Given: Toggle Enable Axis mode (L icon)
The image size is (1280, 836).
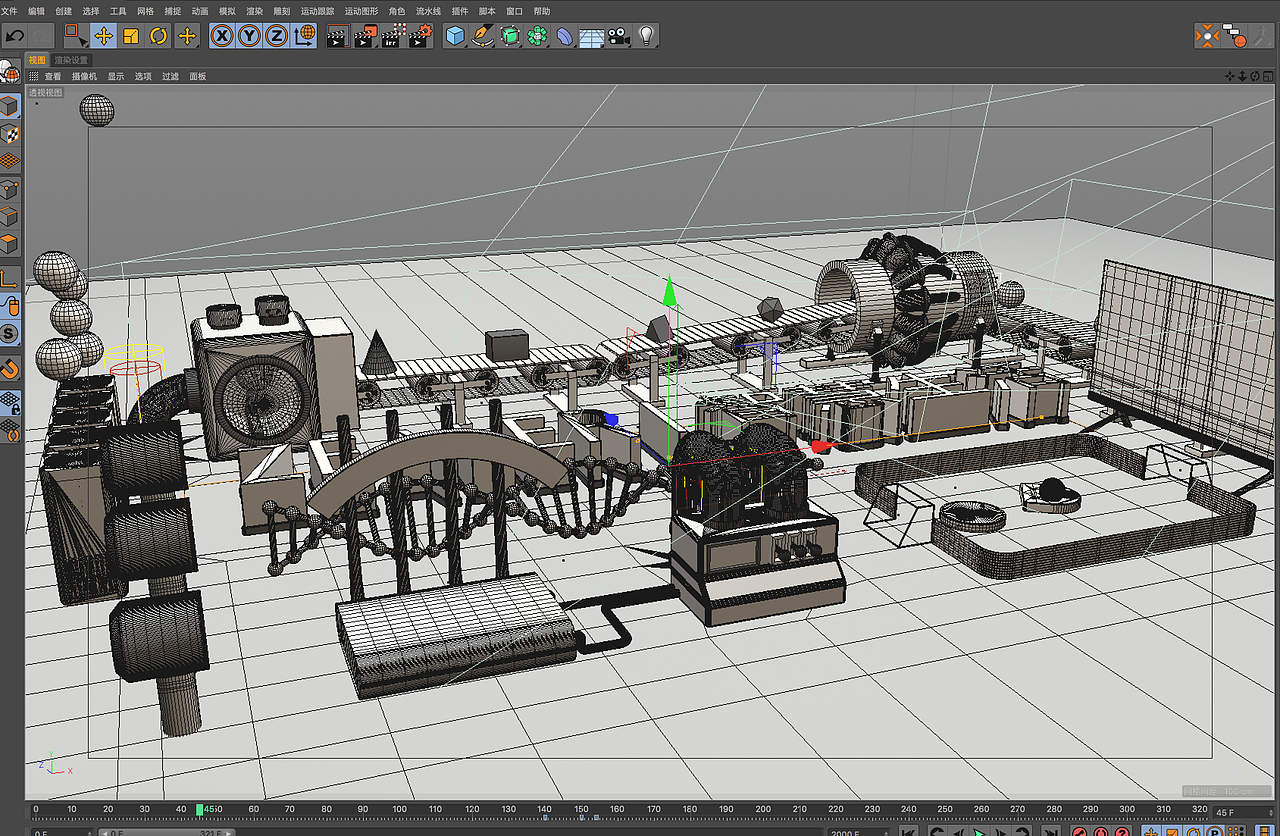Looking at the screenshot, I should pyautogui.click(x=10, y=278).
